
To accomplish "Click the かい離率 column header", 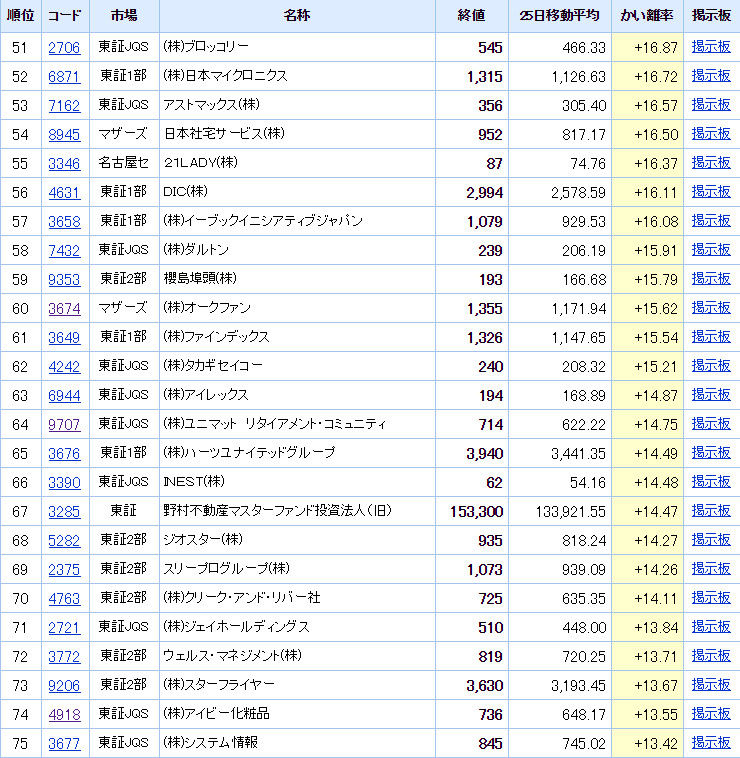I will [647, 15].
